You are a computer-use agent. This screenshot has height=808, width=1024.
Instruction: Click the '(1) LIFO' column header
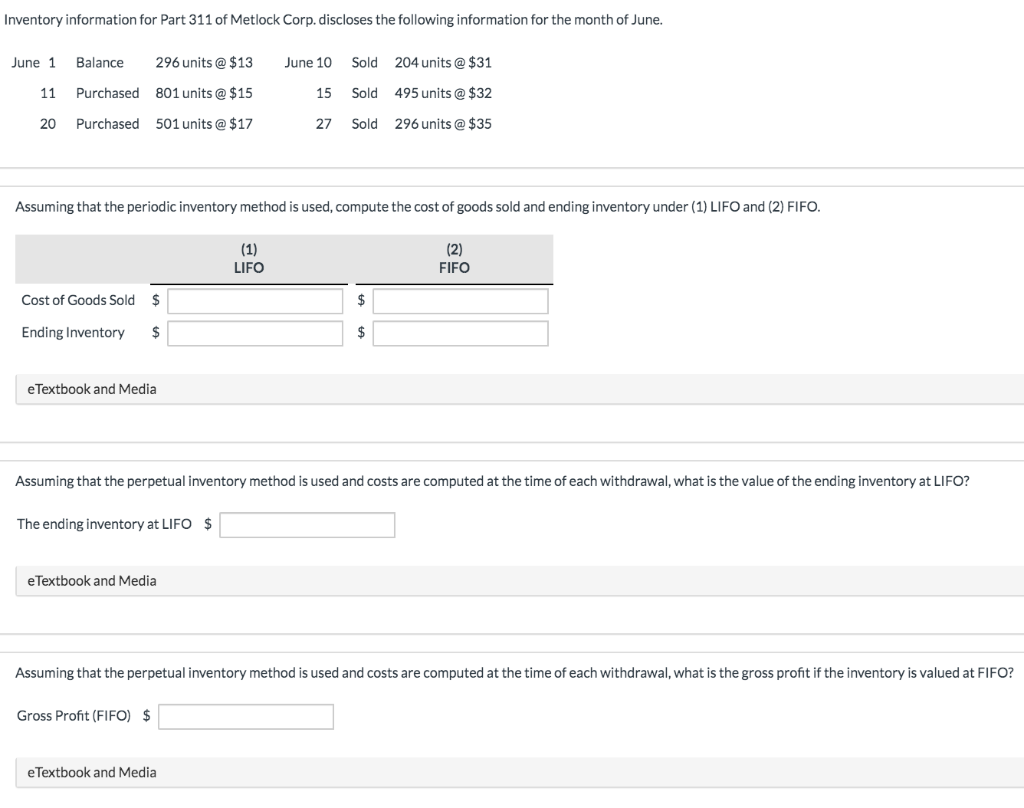pyautogui.click(x=249, y=259)
